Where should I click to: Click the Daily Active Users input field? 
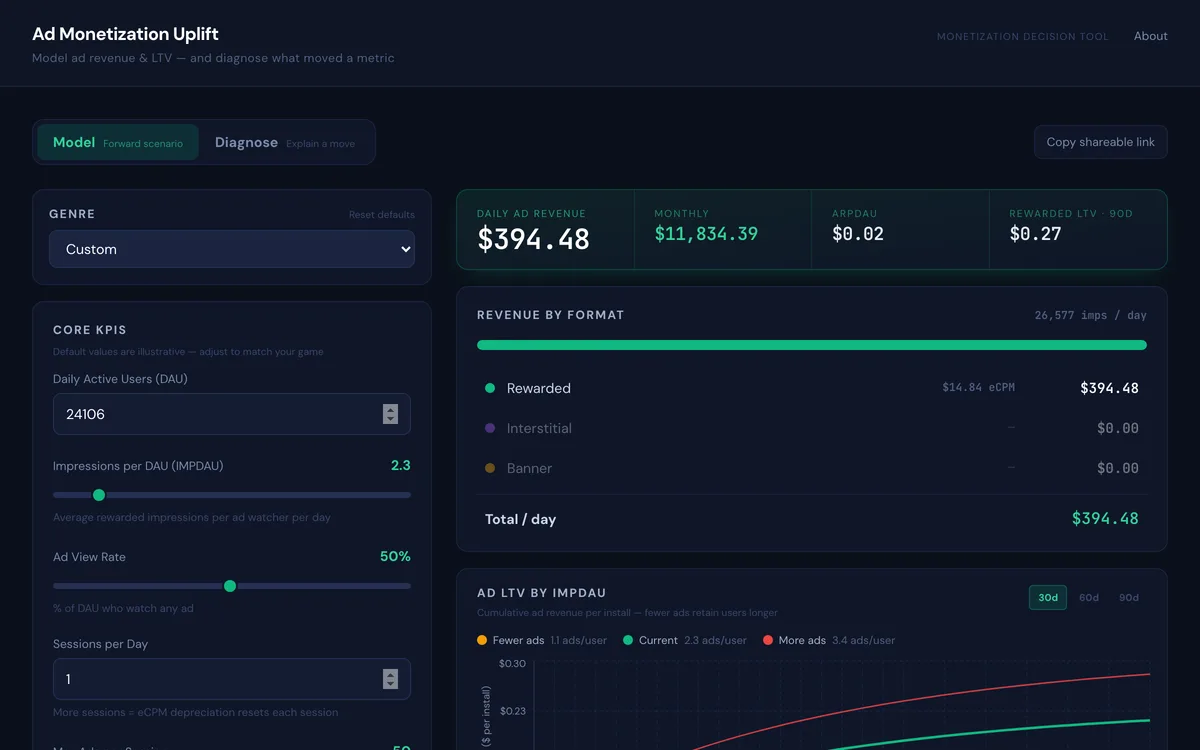tap(232, 414)
